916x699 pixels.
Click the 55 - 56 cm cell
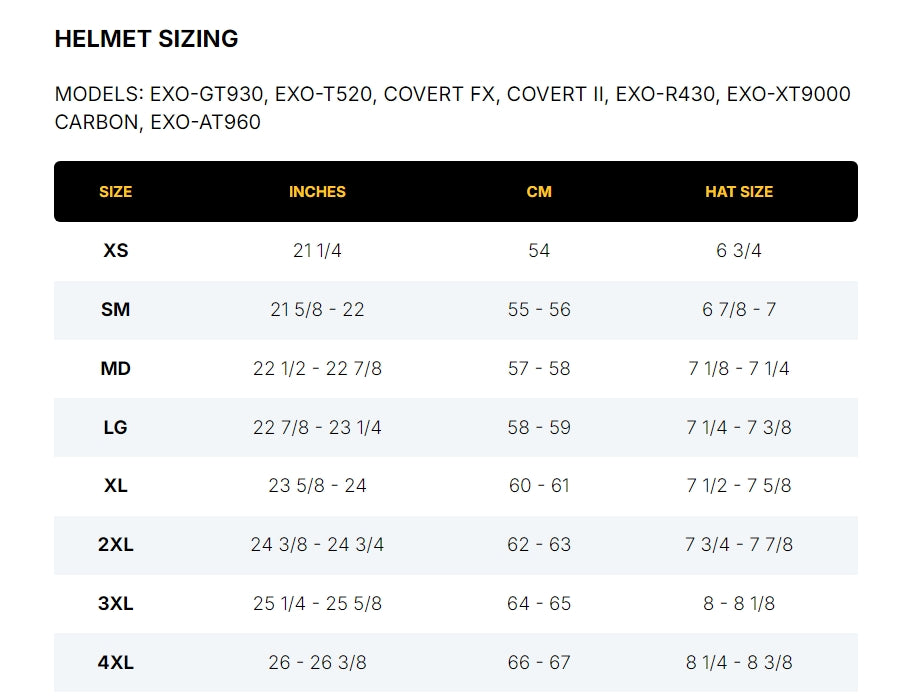pyautogui.click(x=539, y=309)
